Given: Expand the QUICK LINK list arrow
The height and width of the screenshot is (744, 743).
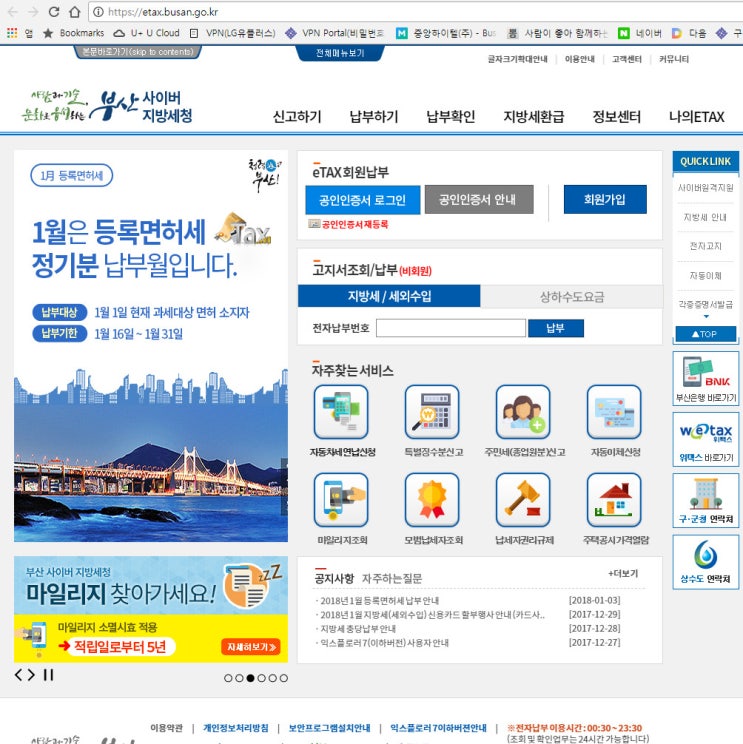Looking at the screenshot, I should [x=706, y=316].
